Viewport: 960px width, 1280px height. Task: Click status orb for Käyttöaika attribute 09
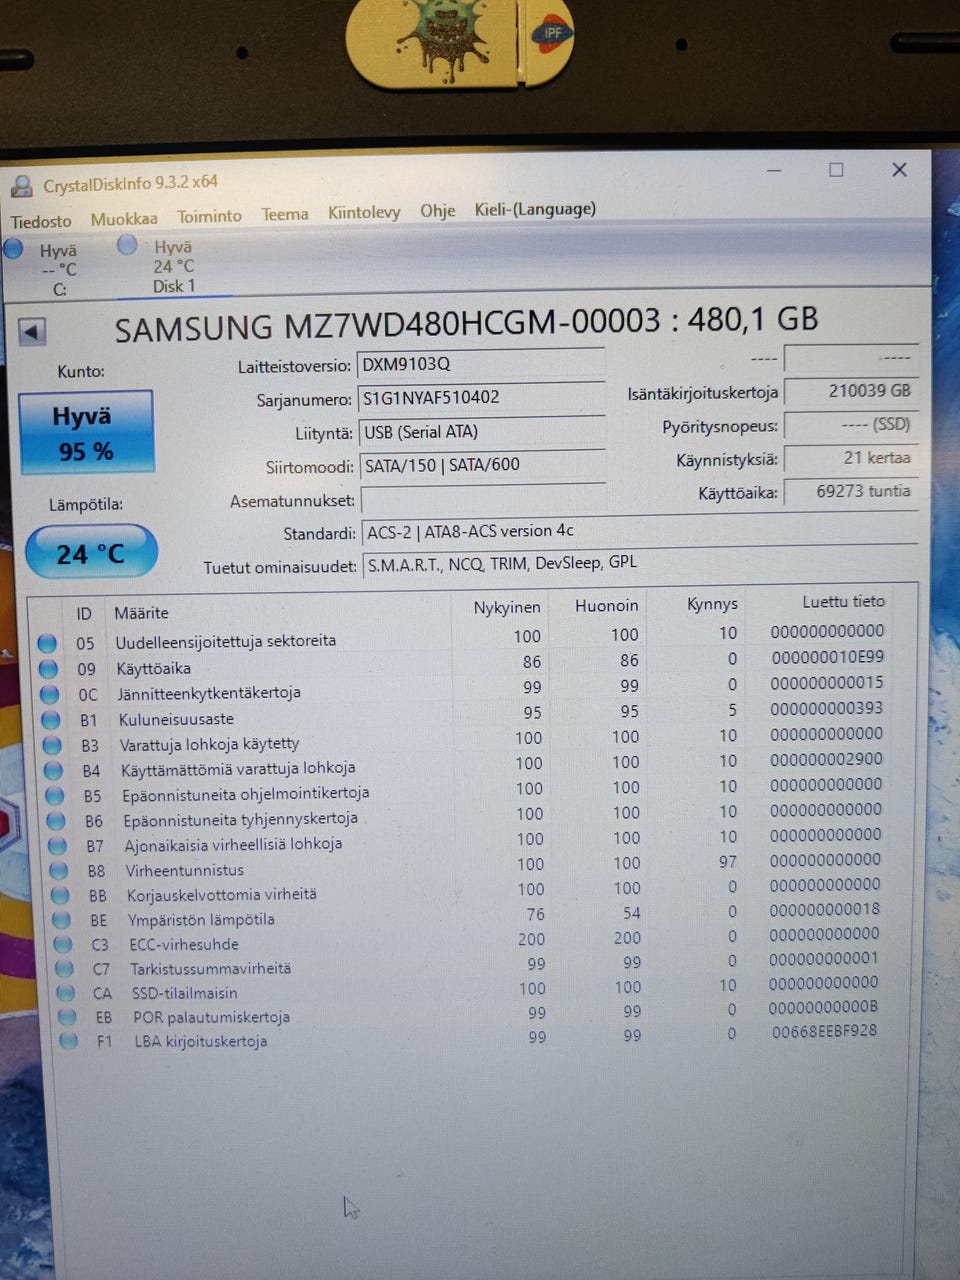click(48, 669)
